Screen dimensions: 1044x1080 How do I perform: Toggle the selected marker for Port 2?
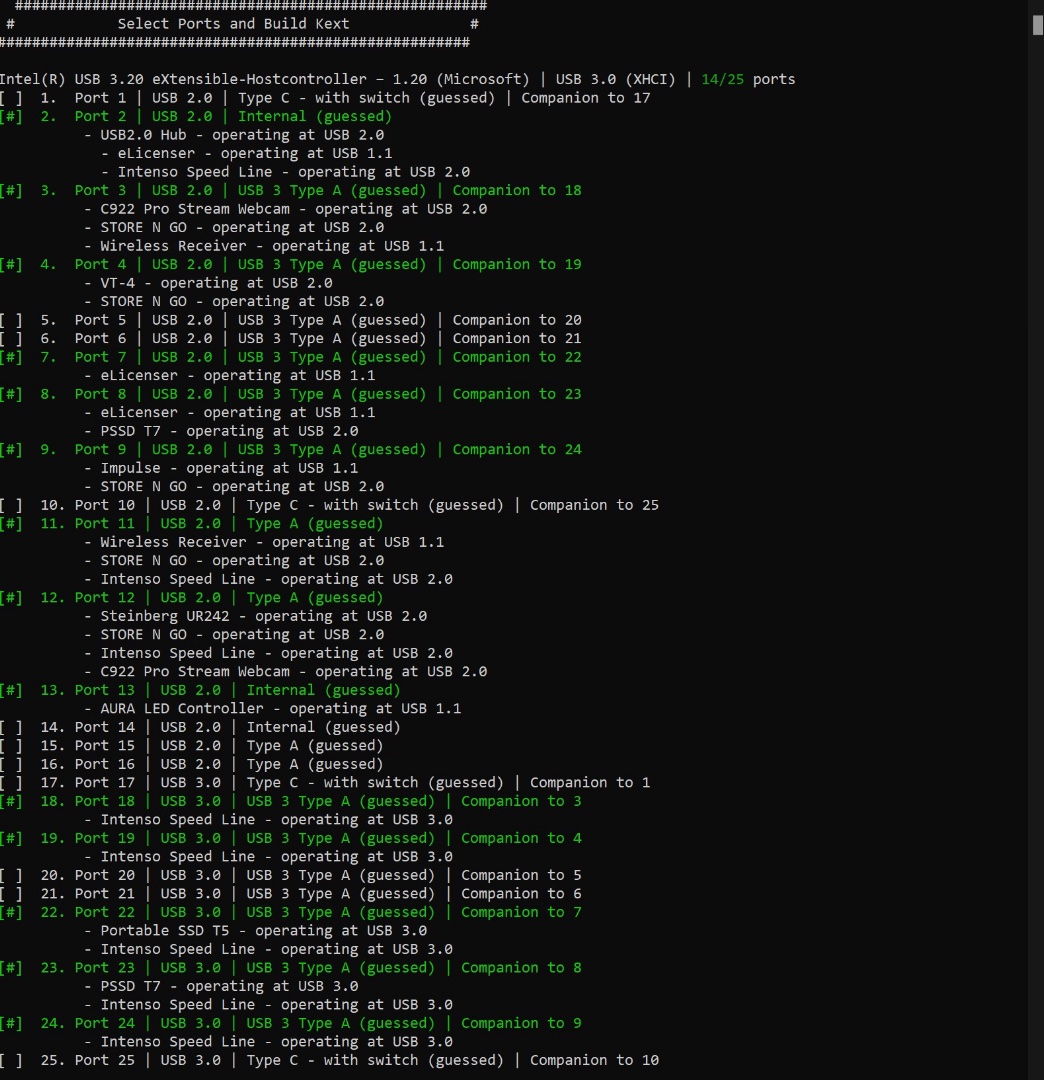pos(11,117)
